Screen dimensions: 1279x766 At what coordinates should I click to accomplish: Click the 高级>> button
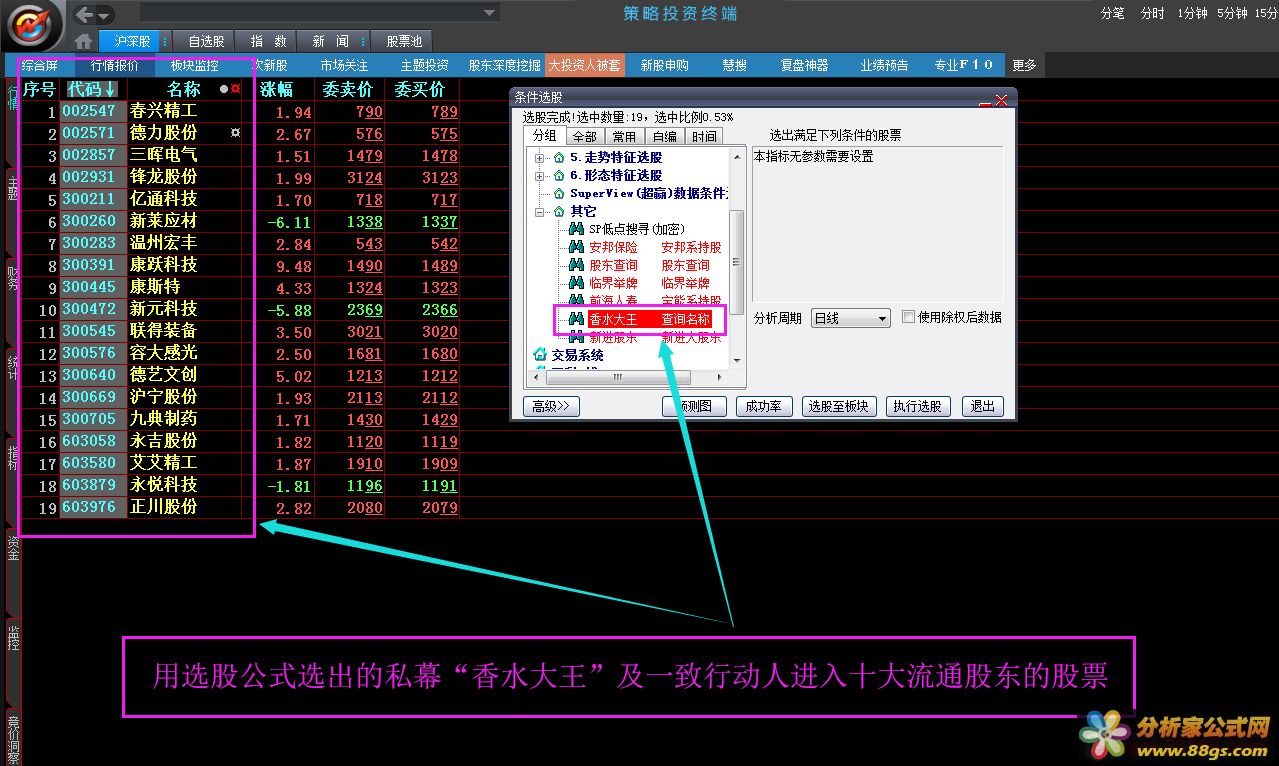pyautogui.click(x=551, y=406)
